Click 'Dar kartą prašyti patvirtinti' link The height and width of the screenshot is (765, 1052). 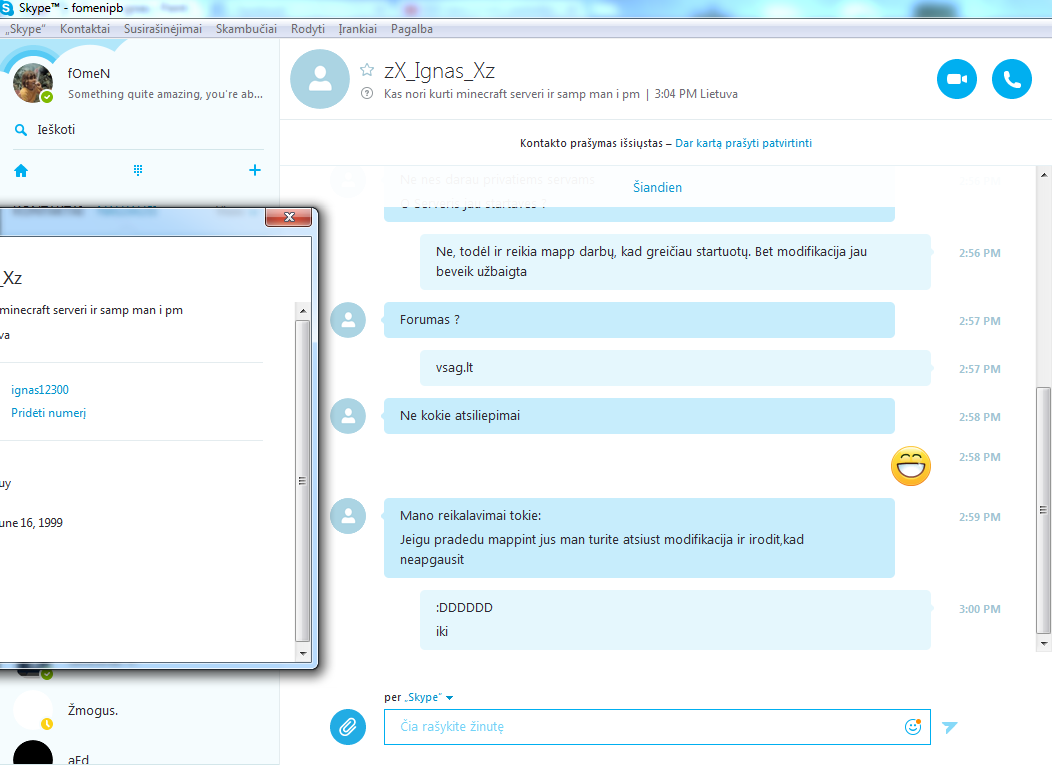pos(743,143)
